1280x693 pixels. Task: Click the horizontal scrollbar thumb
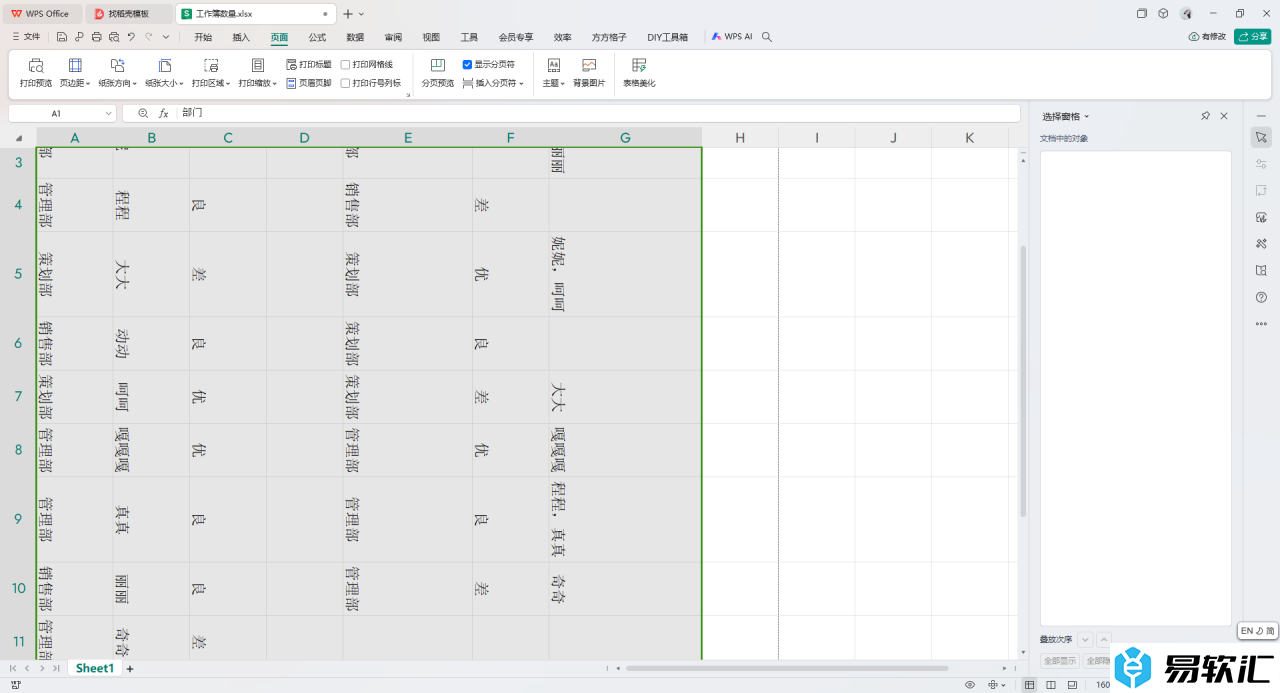point(787,668)
